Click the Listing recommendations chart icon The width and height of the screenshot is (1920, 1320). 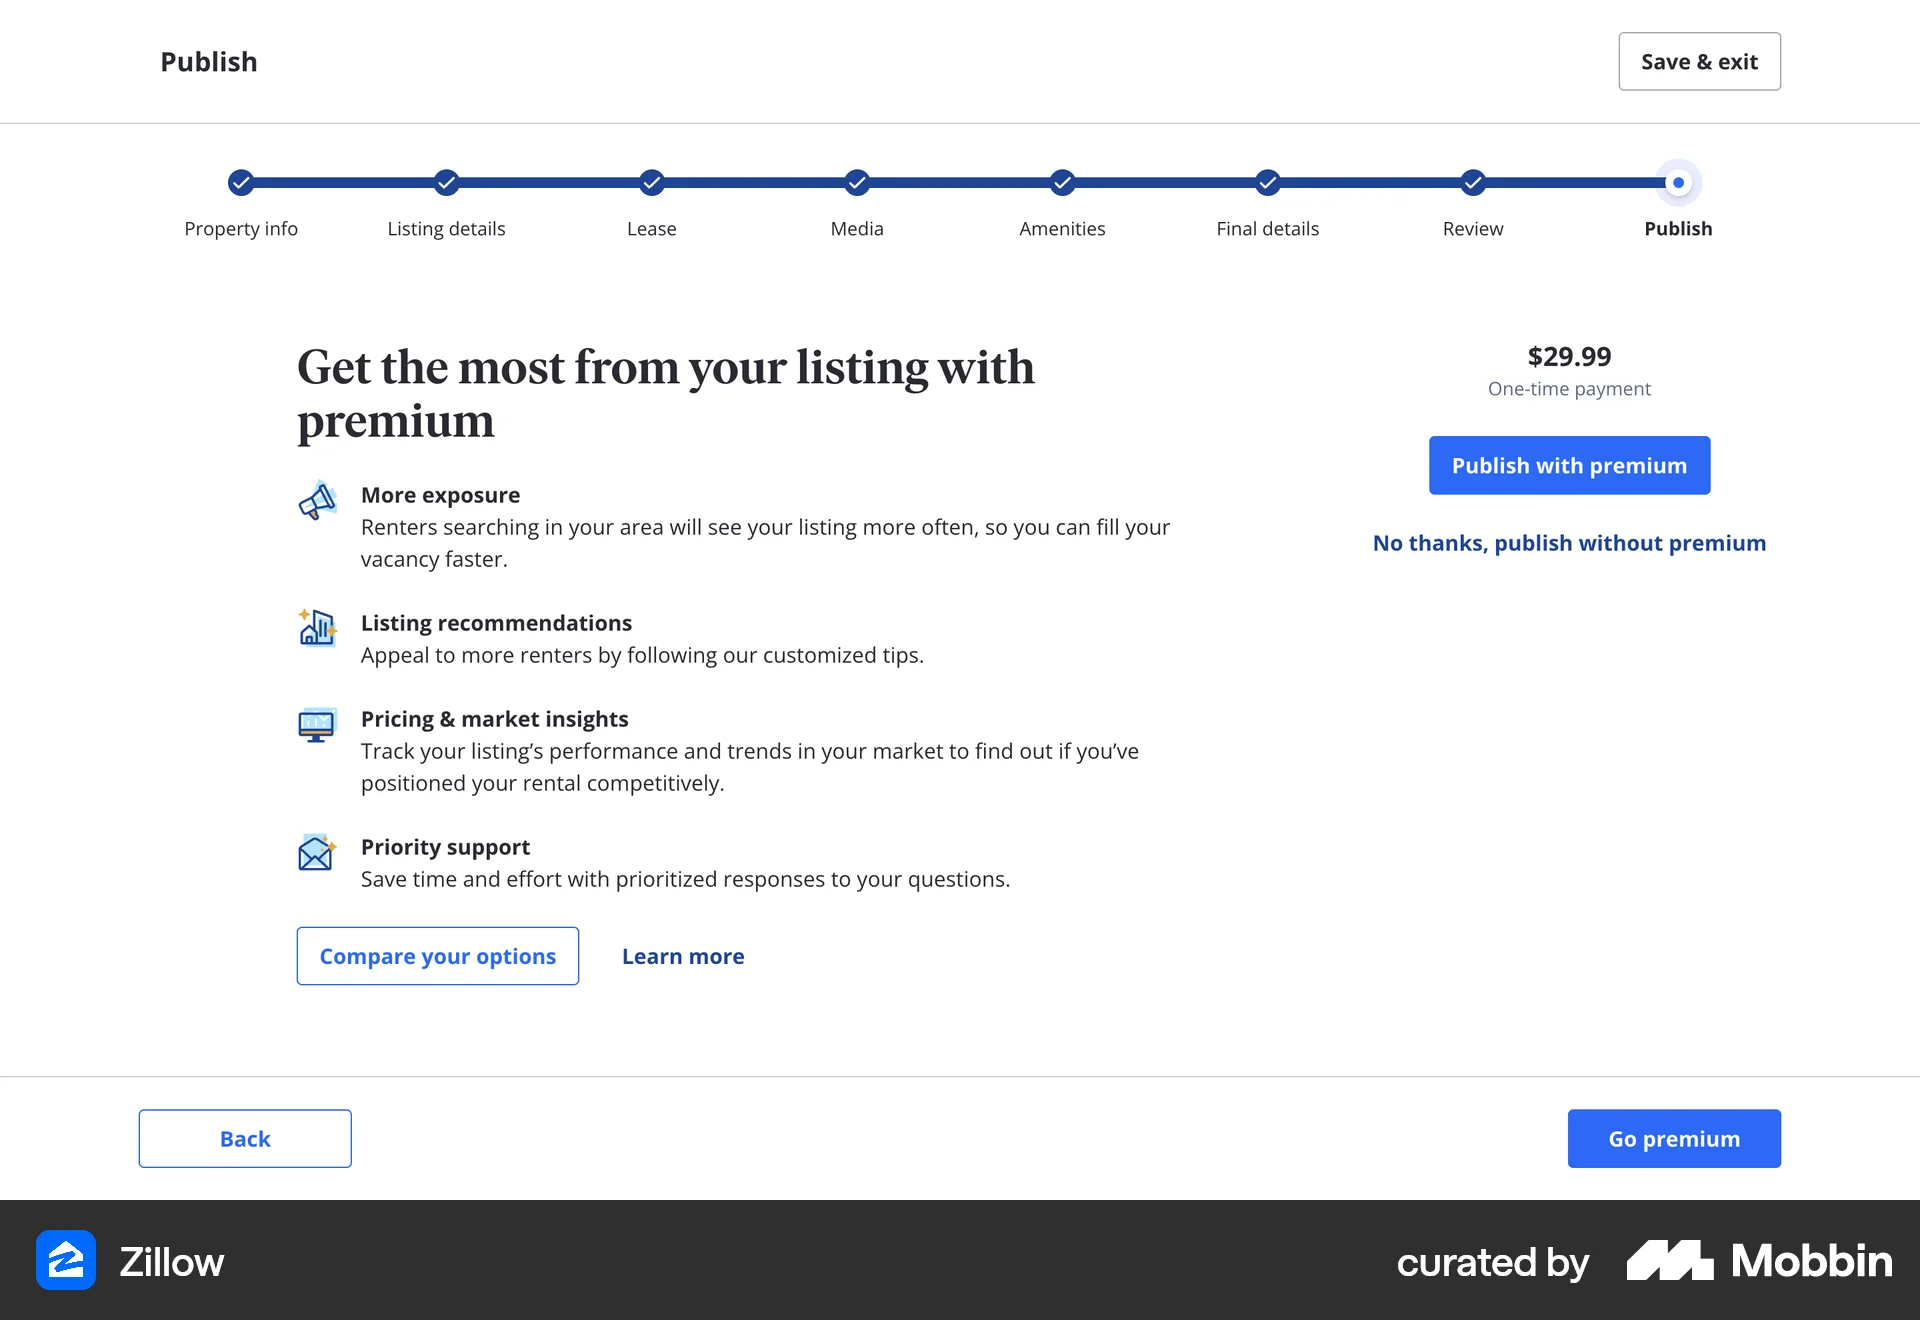tap(317, 628)
